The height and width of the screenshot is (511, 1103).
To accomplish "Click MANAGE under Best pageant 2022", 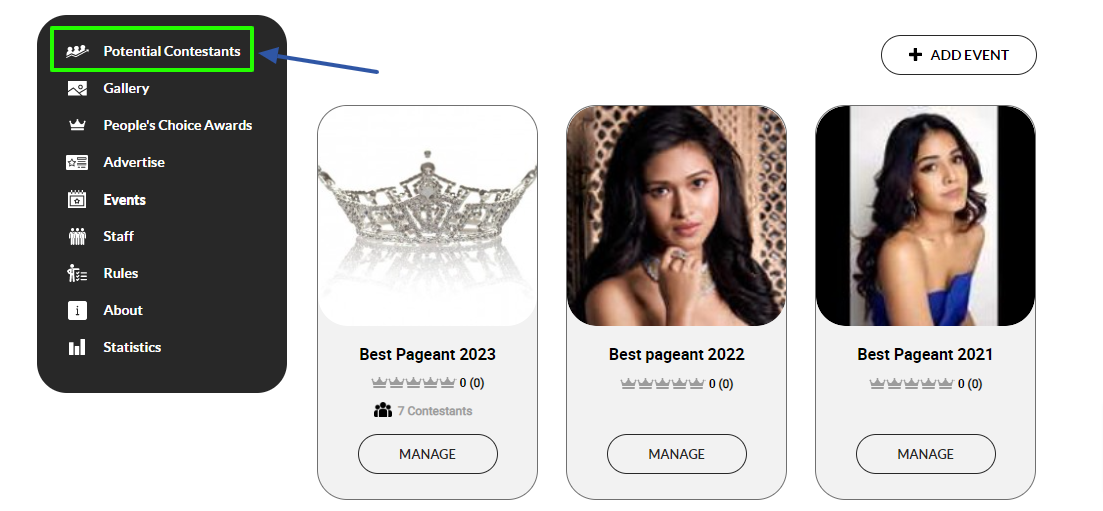I will [677, 454].
